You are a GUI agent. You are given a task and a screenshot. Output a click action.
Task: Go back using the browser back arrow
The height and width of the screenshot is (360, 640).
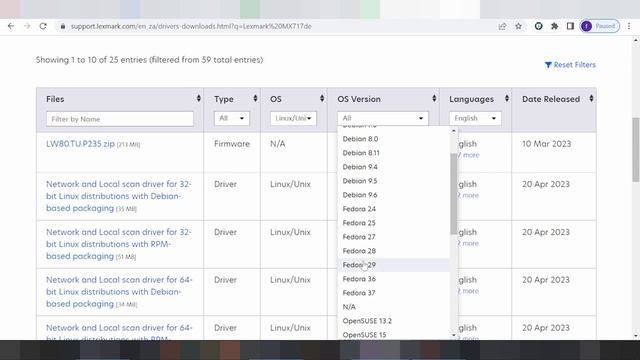click(x=11, y=26)
